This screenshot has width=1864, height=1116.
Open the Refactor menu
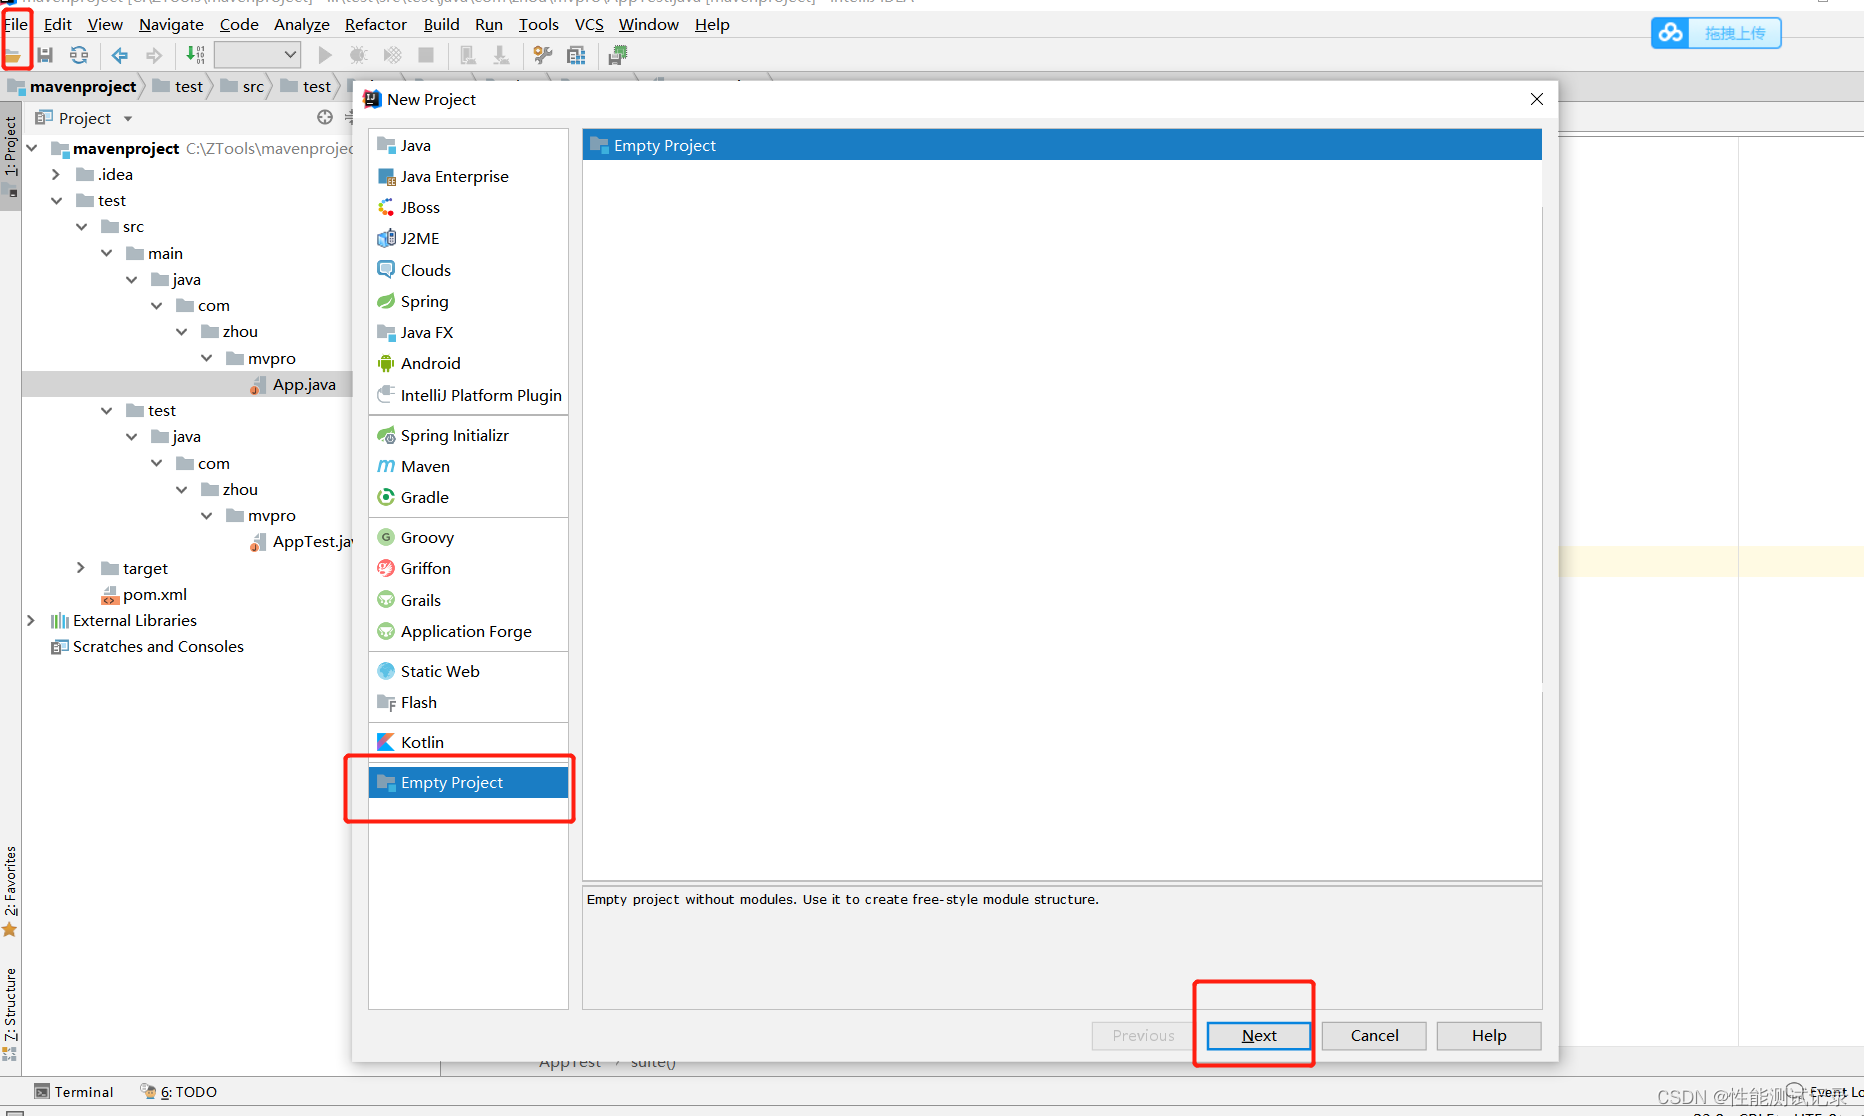(376, 24)
